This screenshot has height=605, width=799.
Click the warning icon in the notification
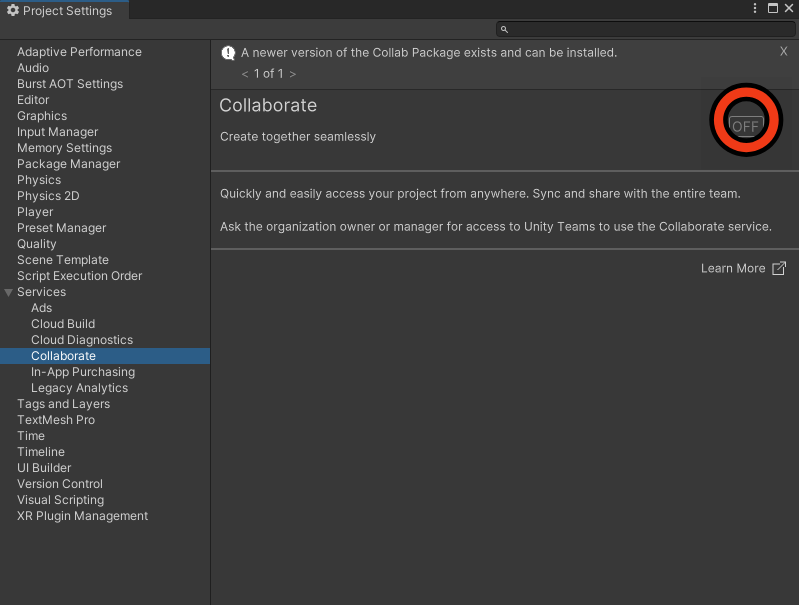(228, 52)
